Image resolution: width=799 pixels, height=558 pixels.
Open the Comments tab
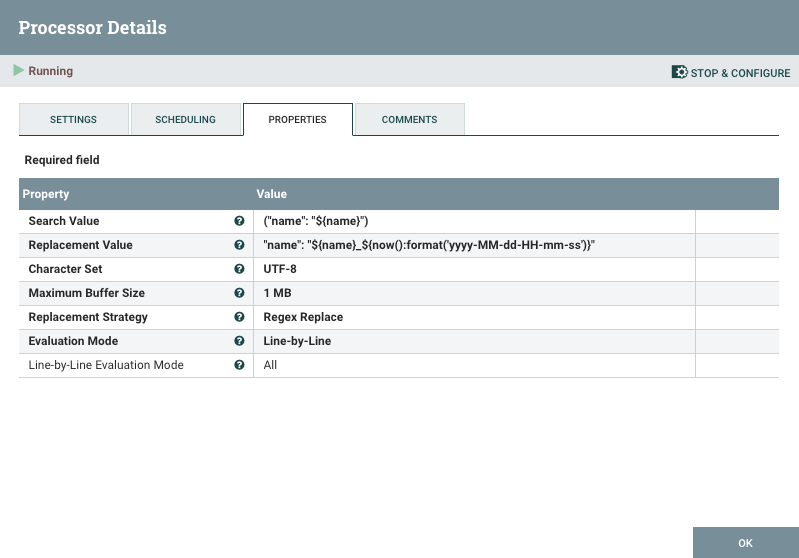410,119
